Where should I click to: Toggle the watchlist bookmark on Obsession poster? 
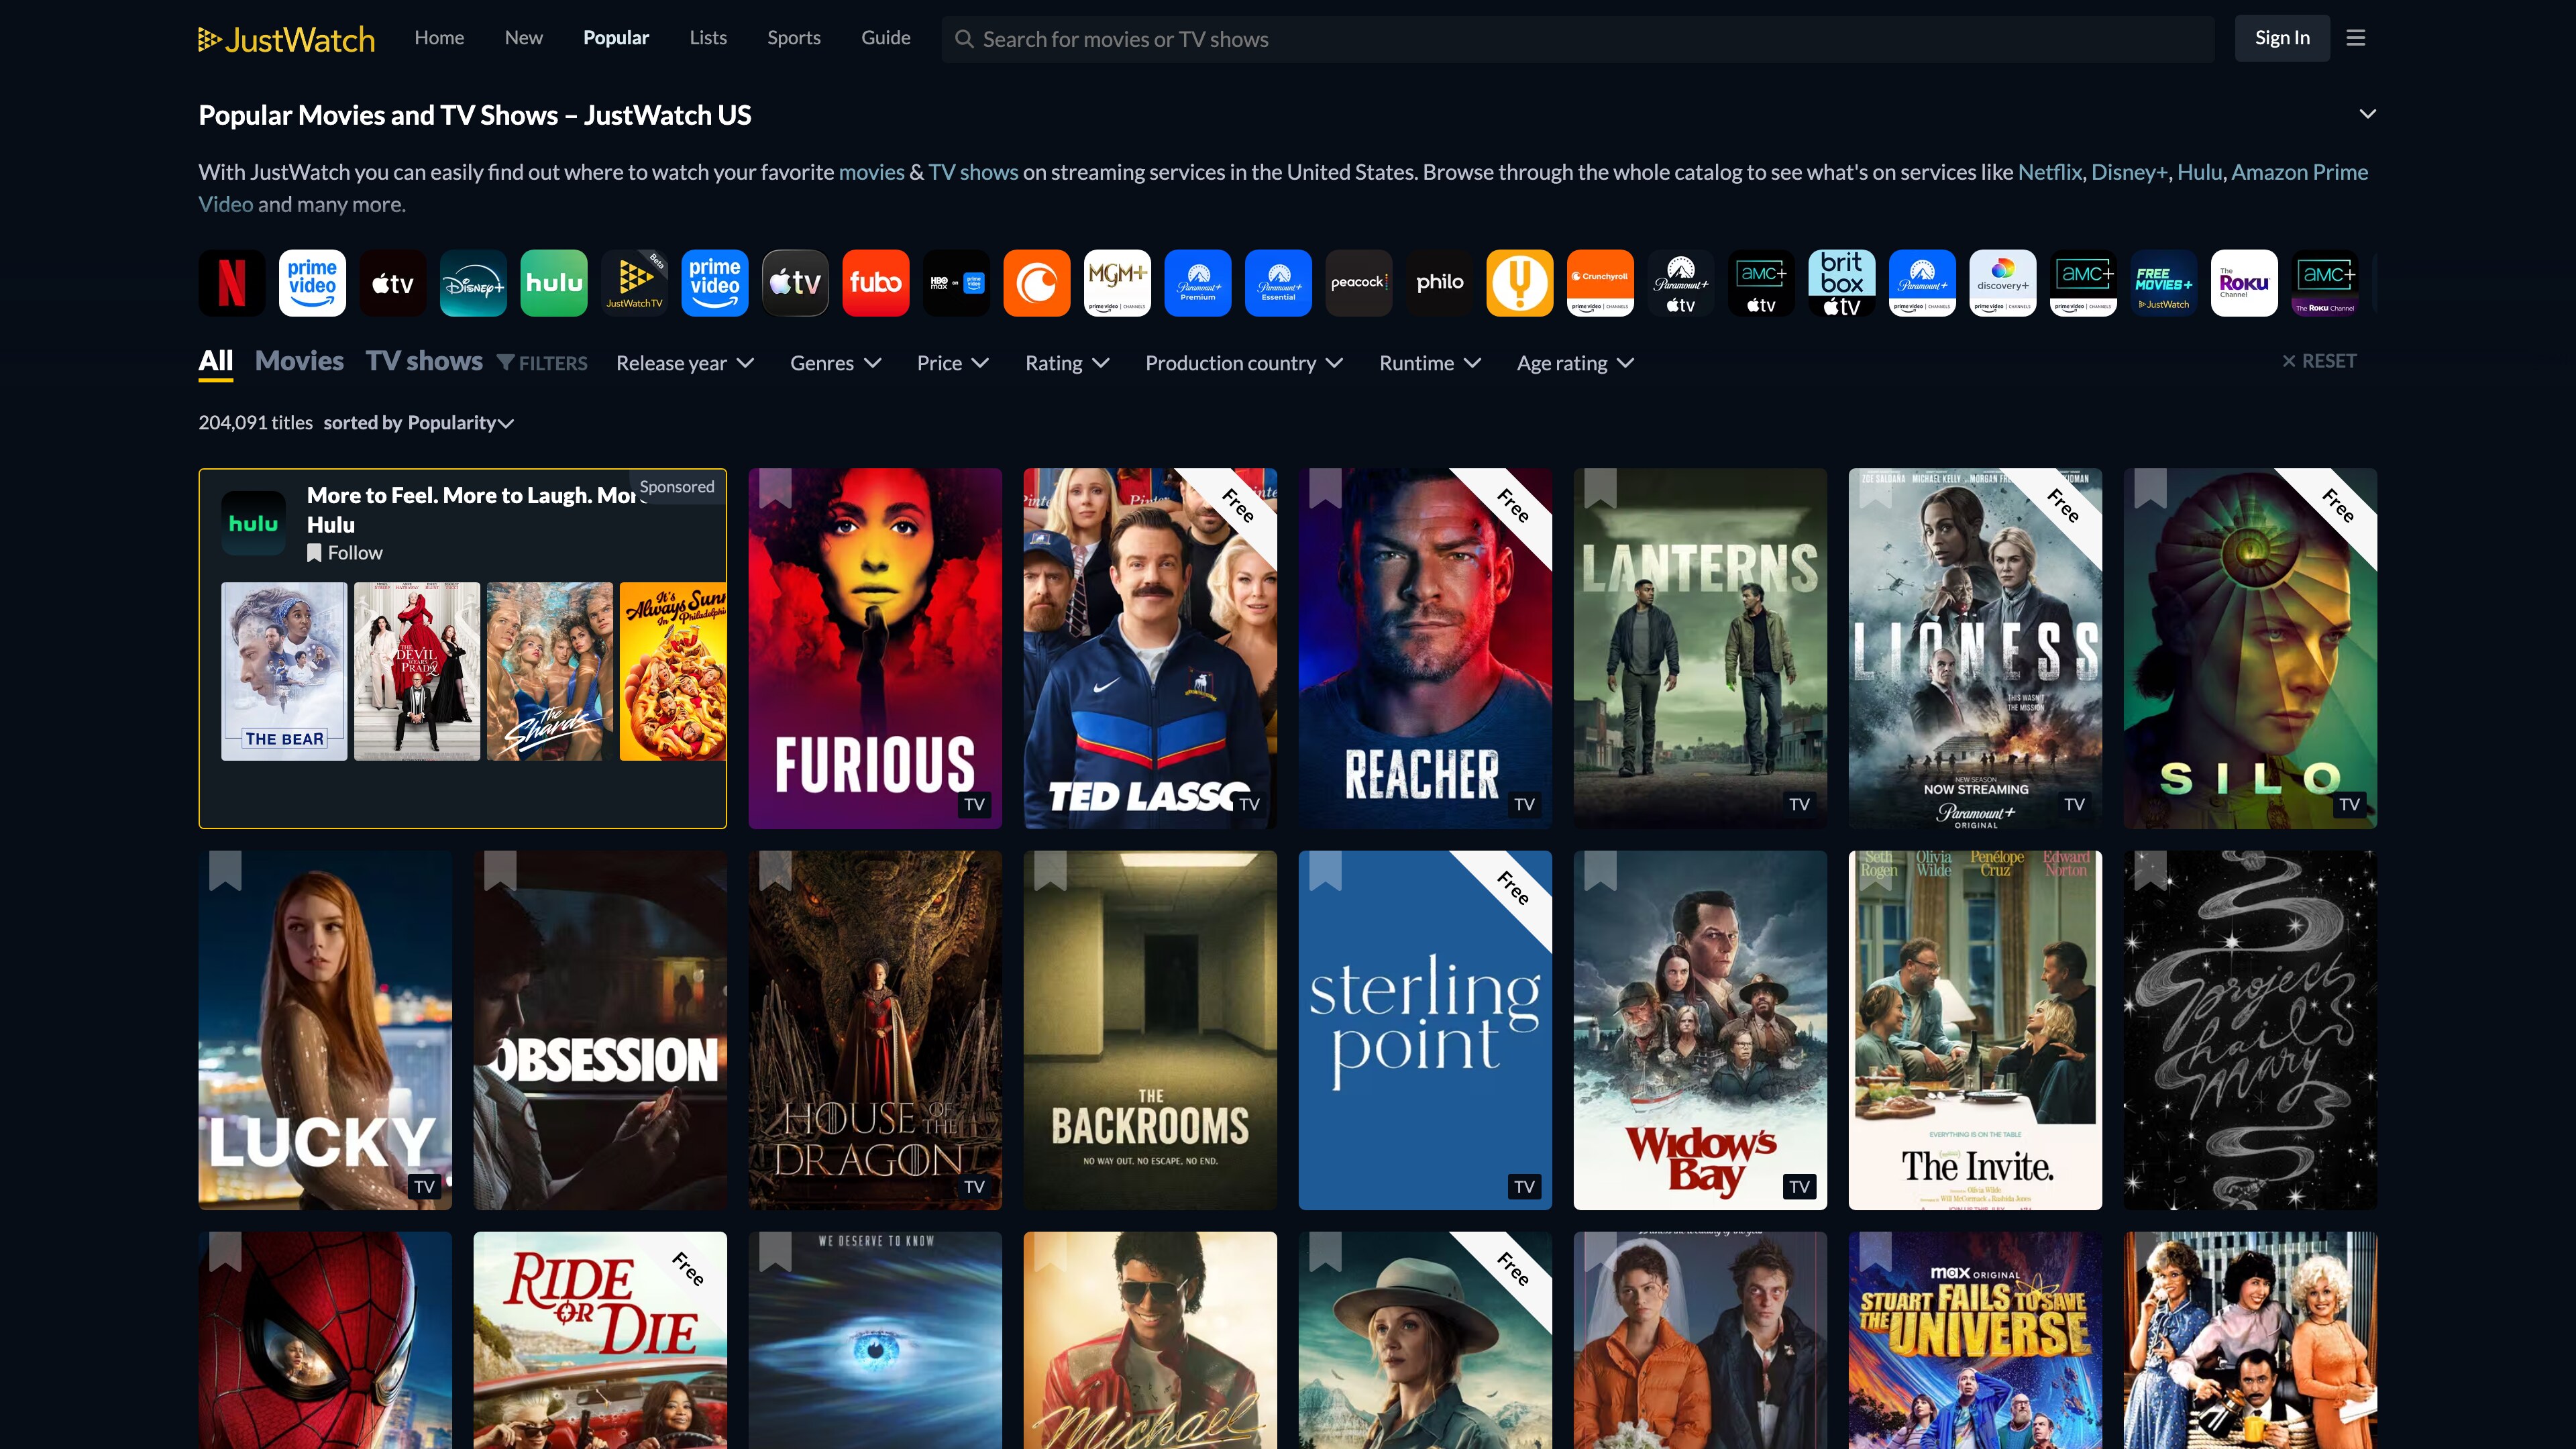pyautogui.click(x=500, y=871)
